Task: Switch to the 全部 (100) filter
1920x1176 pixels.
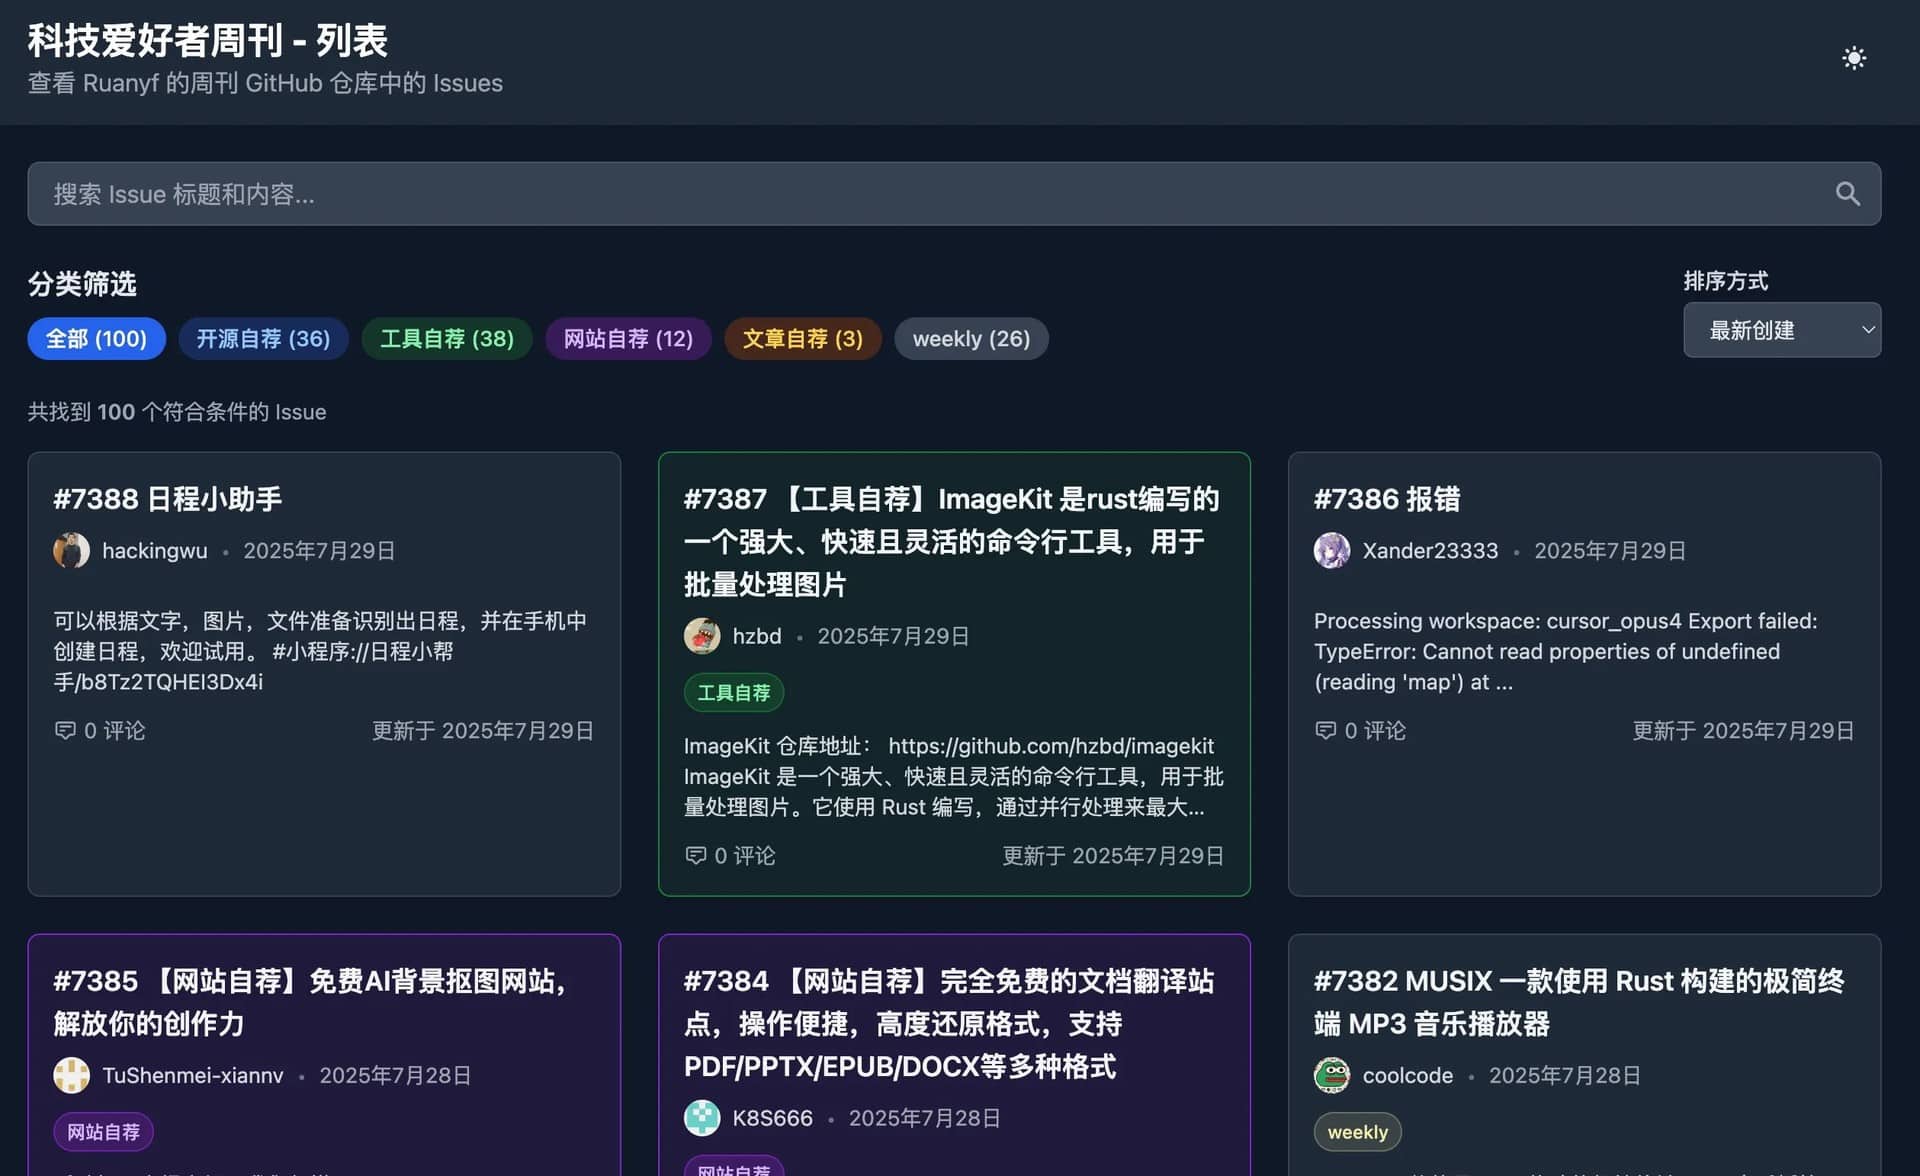Action: click(x=96, y=338)
